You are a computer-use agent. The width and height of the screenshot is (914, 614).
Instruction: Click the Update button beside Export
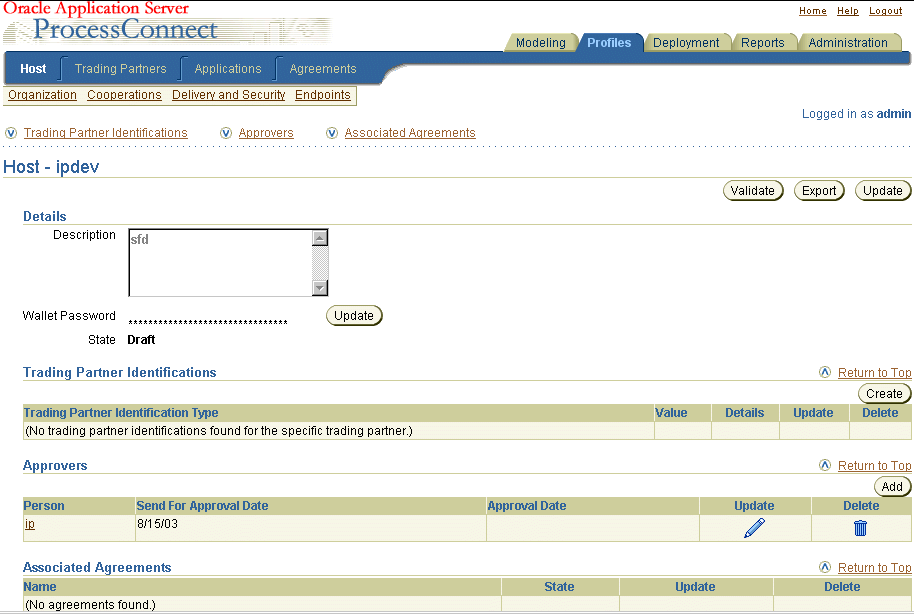click(x=883, y=191)
